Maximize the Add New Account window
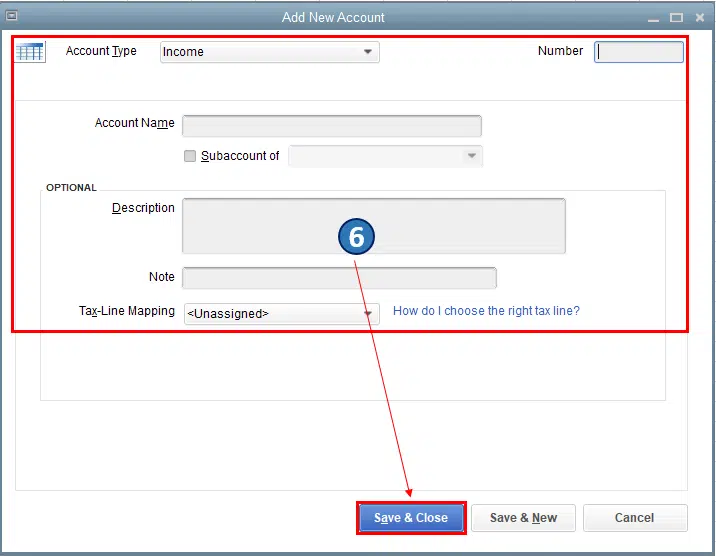The height and width of the screenshot is (556, 716). coord(676,18)
